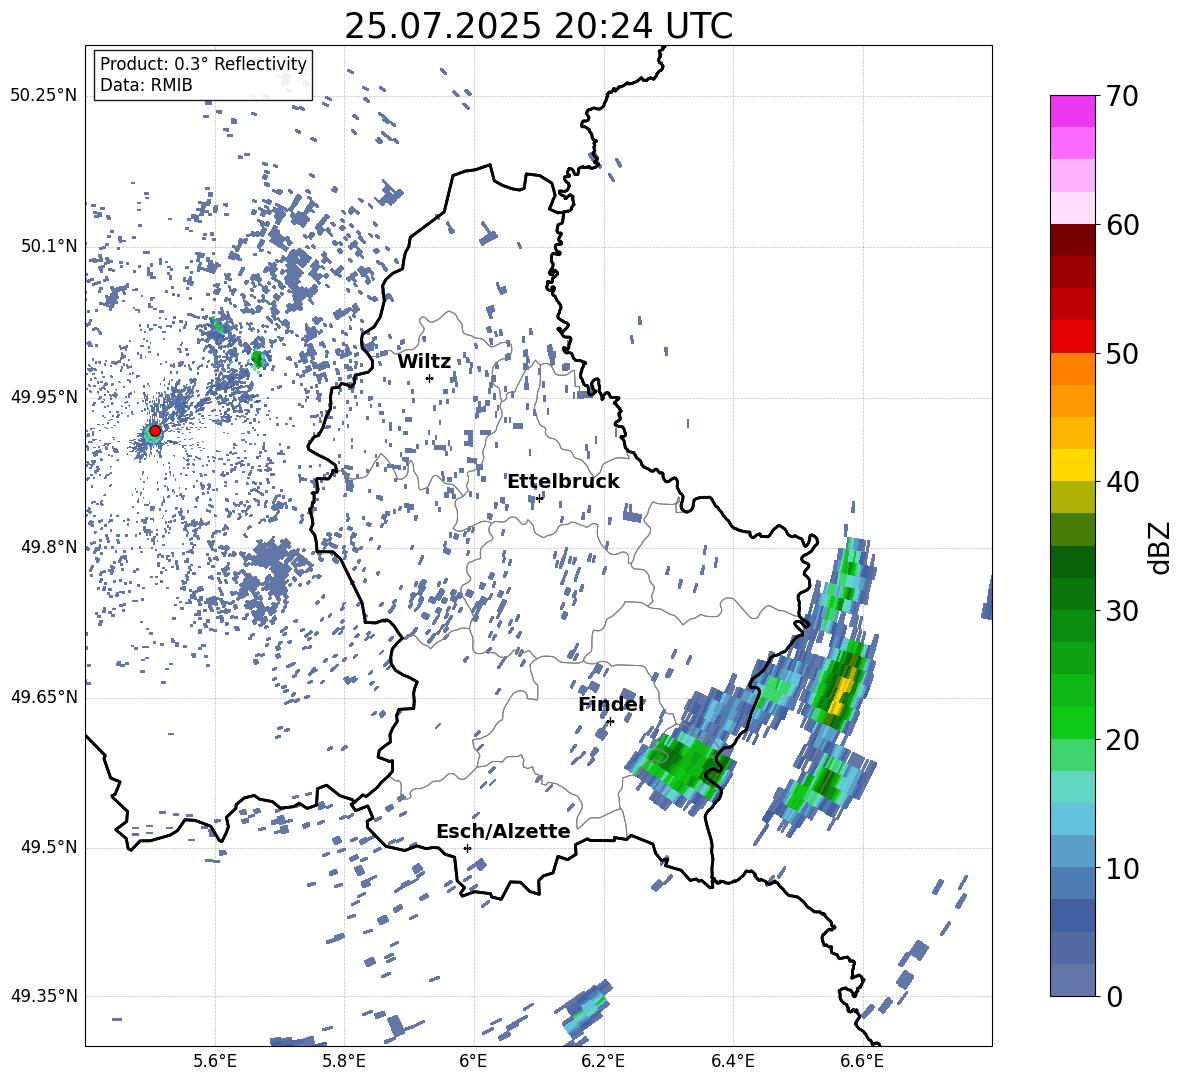Click the red radar site marker
Viewport: 1184px width, 1081px height.
[x=155, y=431]
